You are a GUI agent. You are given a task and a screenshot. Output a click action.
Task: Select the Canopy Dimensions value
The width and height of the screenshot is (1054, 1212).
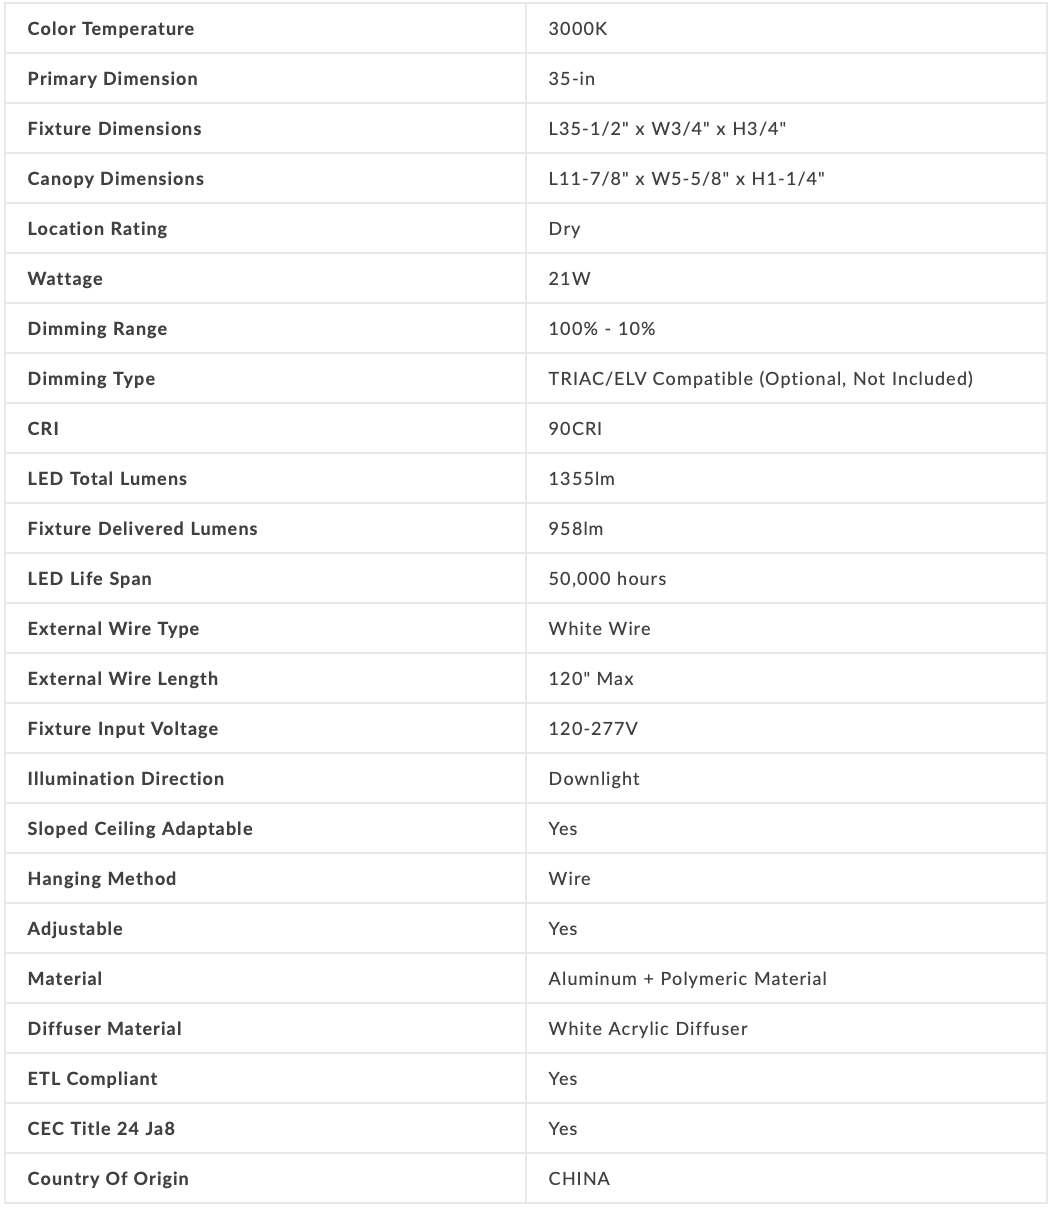[686, 179]
